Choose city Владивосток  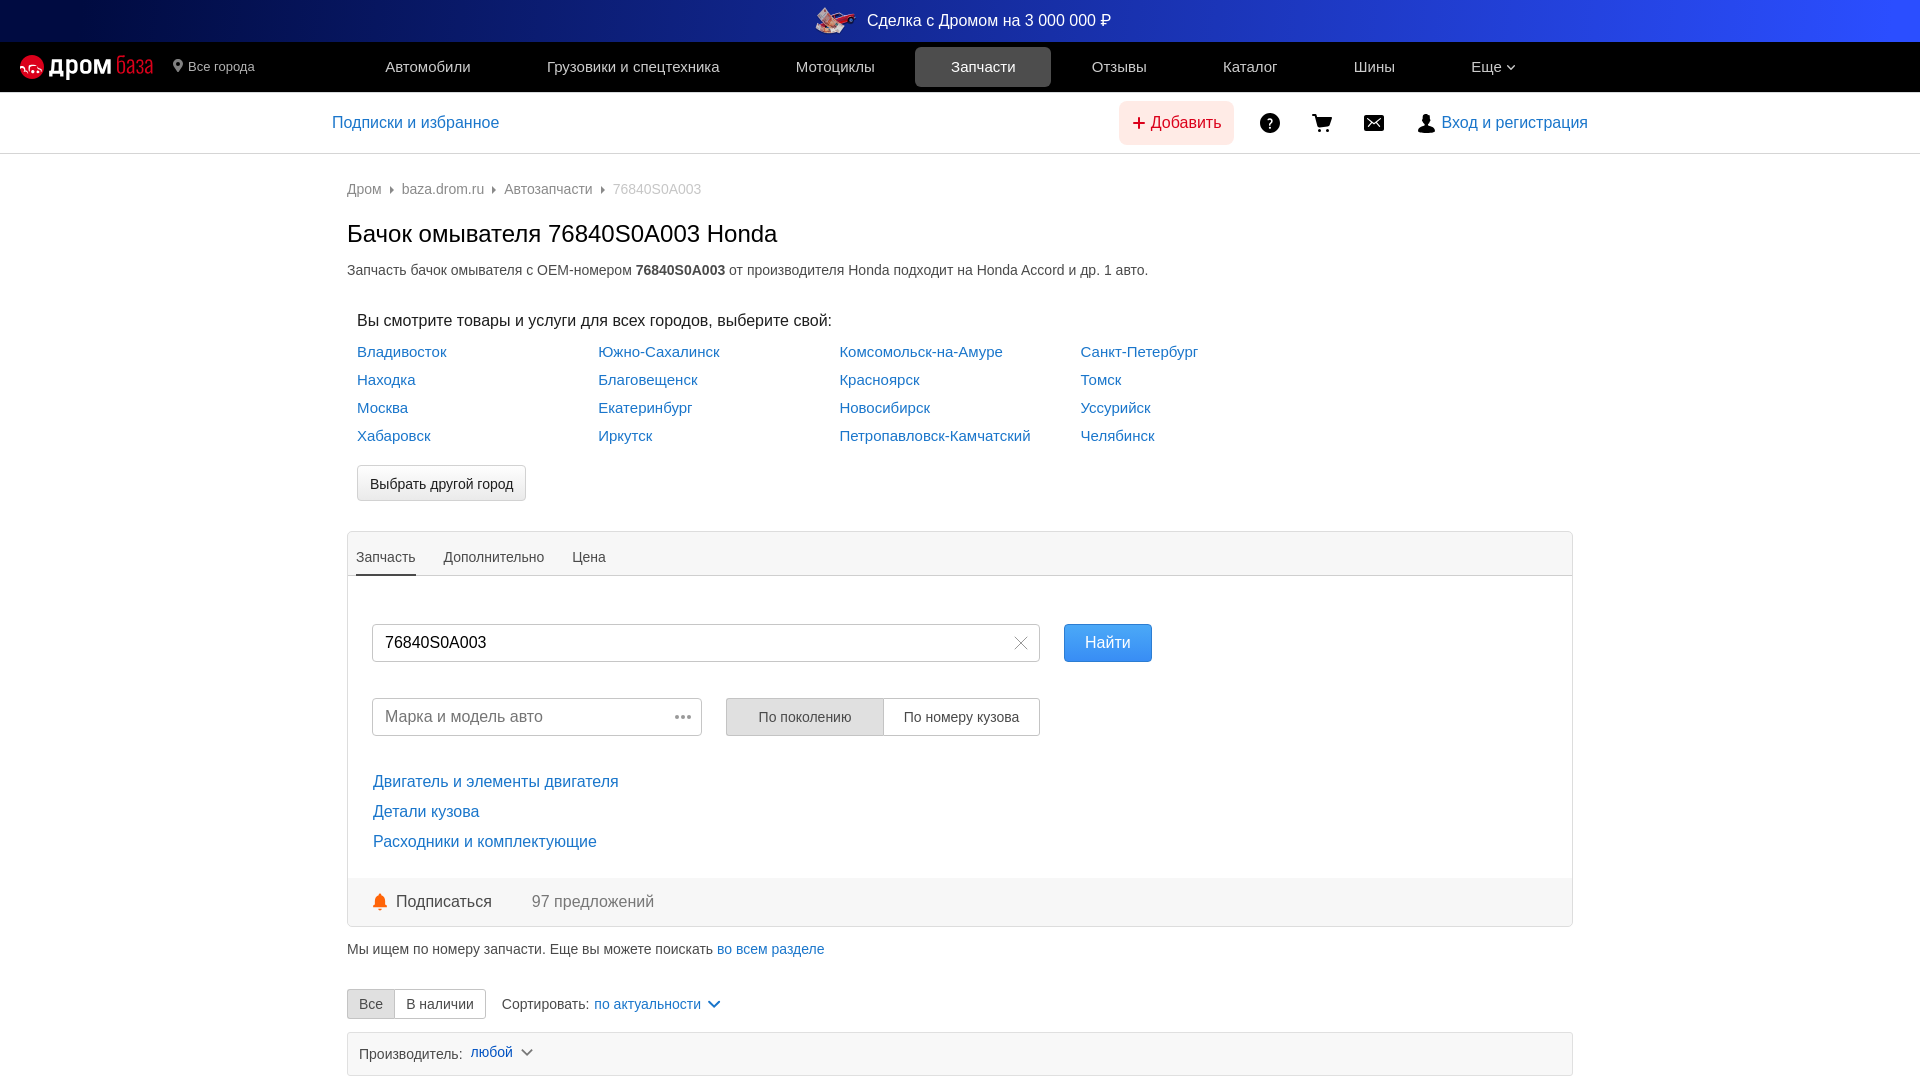coord(402,352)
